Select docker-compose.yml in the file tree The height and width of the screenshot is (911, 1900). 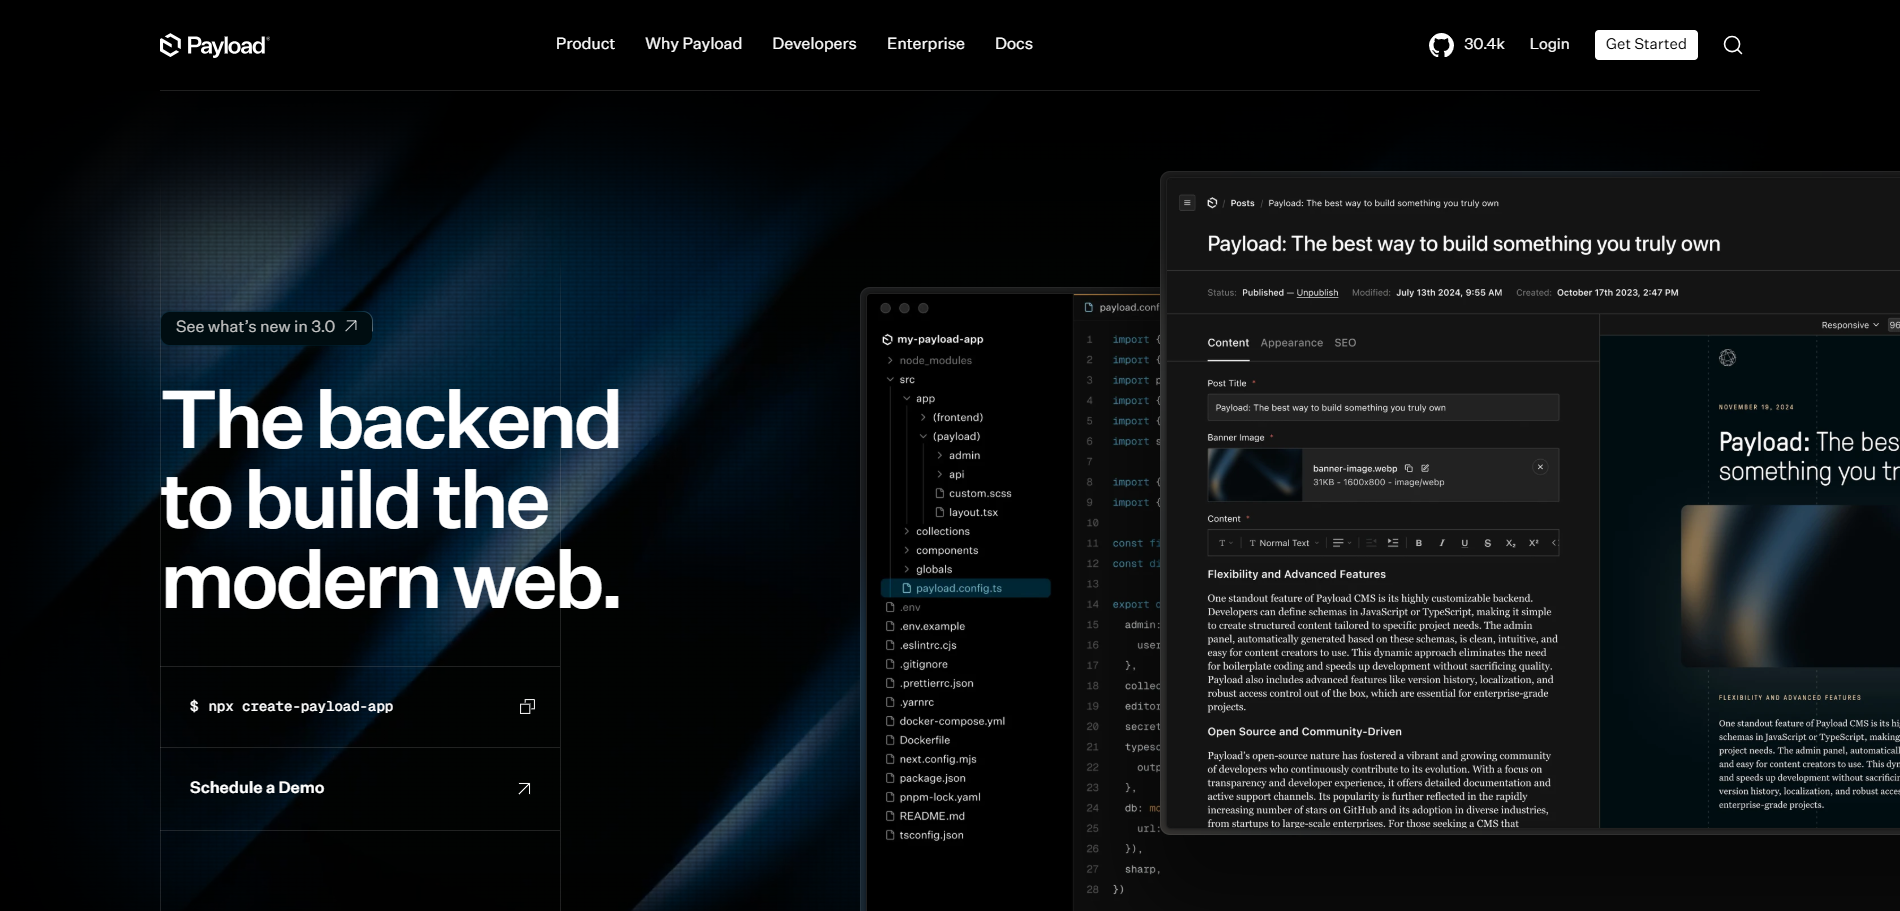click(x=952, y=721)
